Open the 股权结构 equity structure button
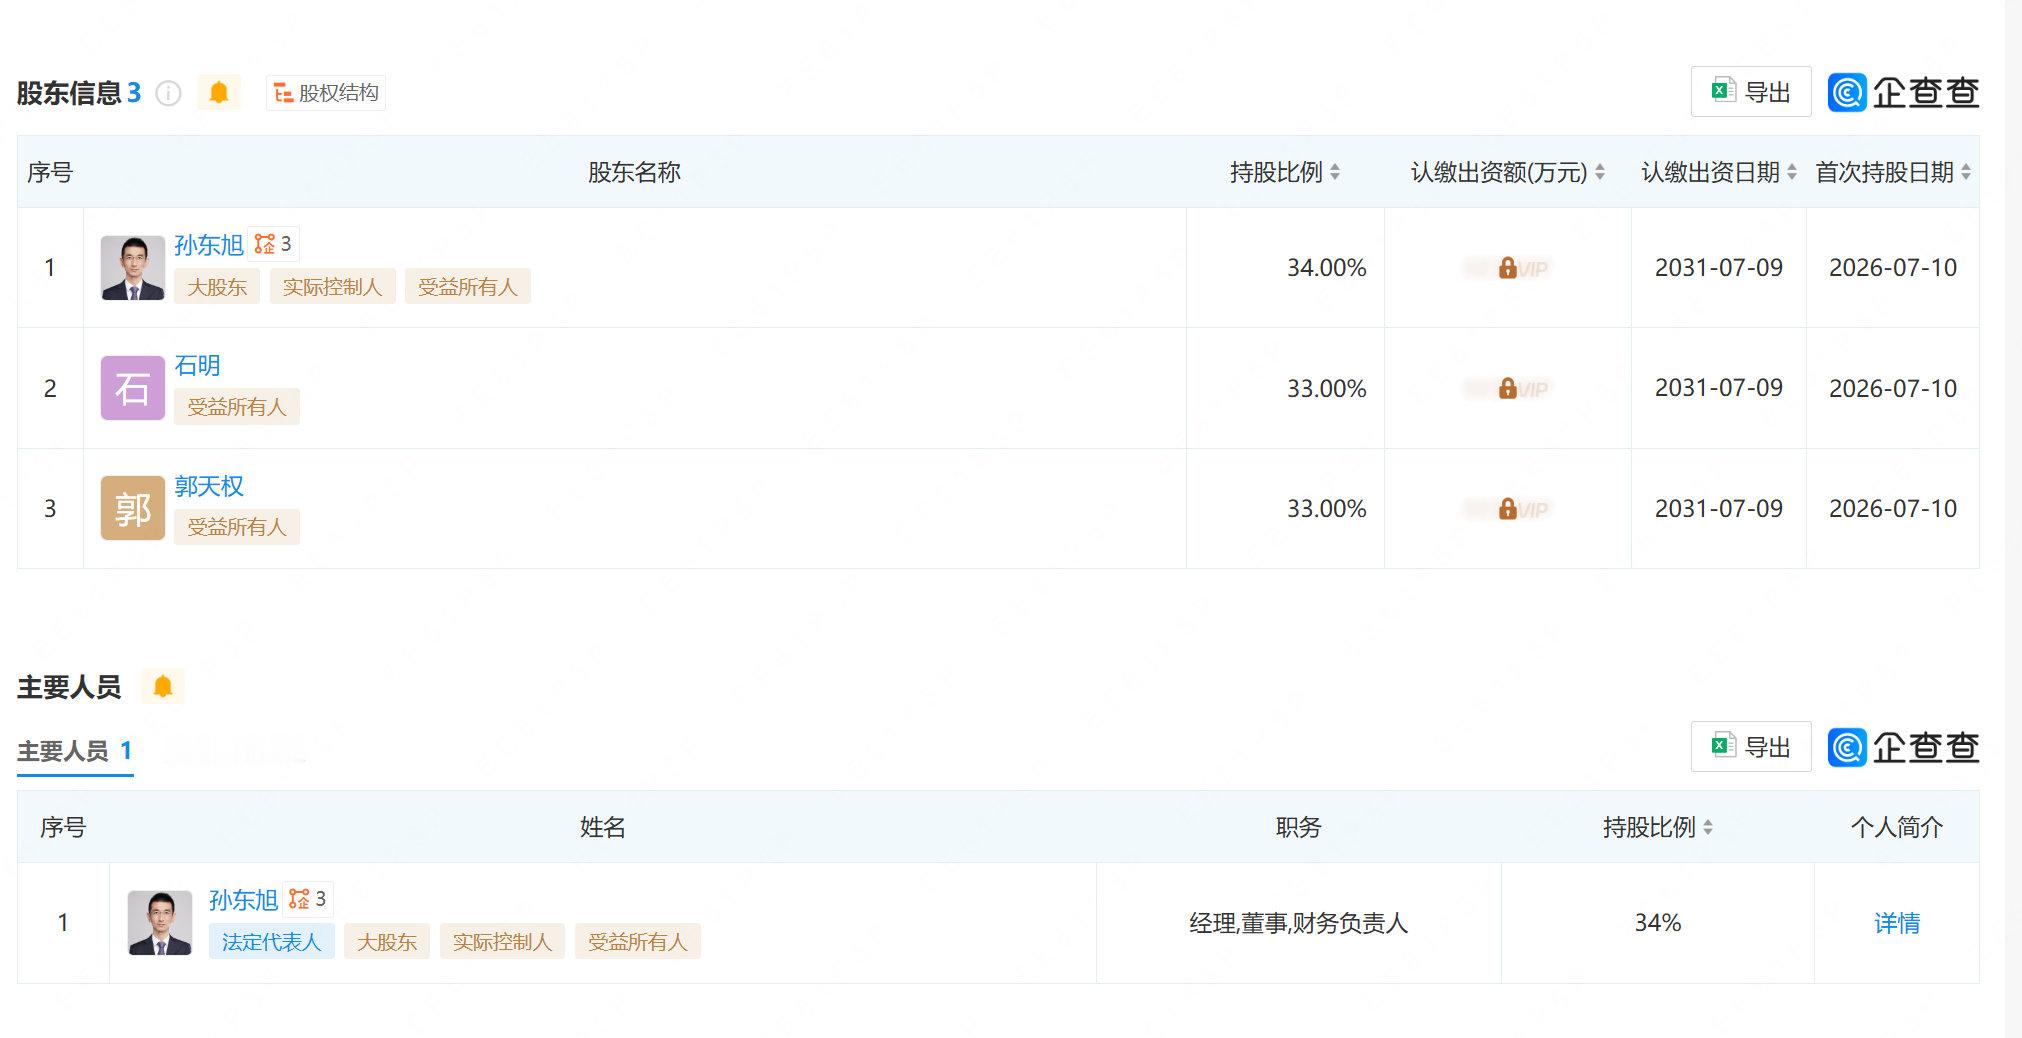Viewport: 2022px width, 1038px height. coord(326,93)
